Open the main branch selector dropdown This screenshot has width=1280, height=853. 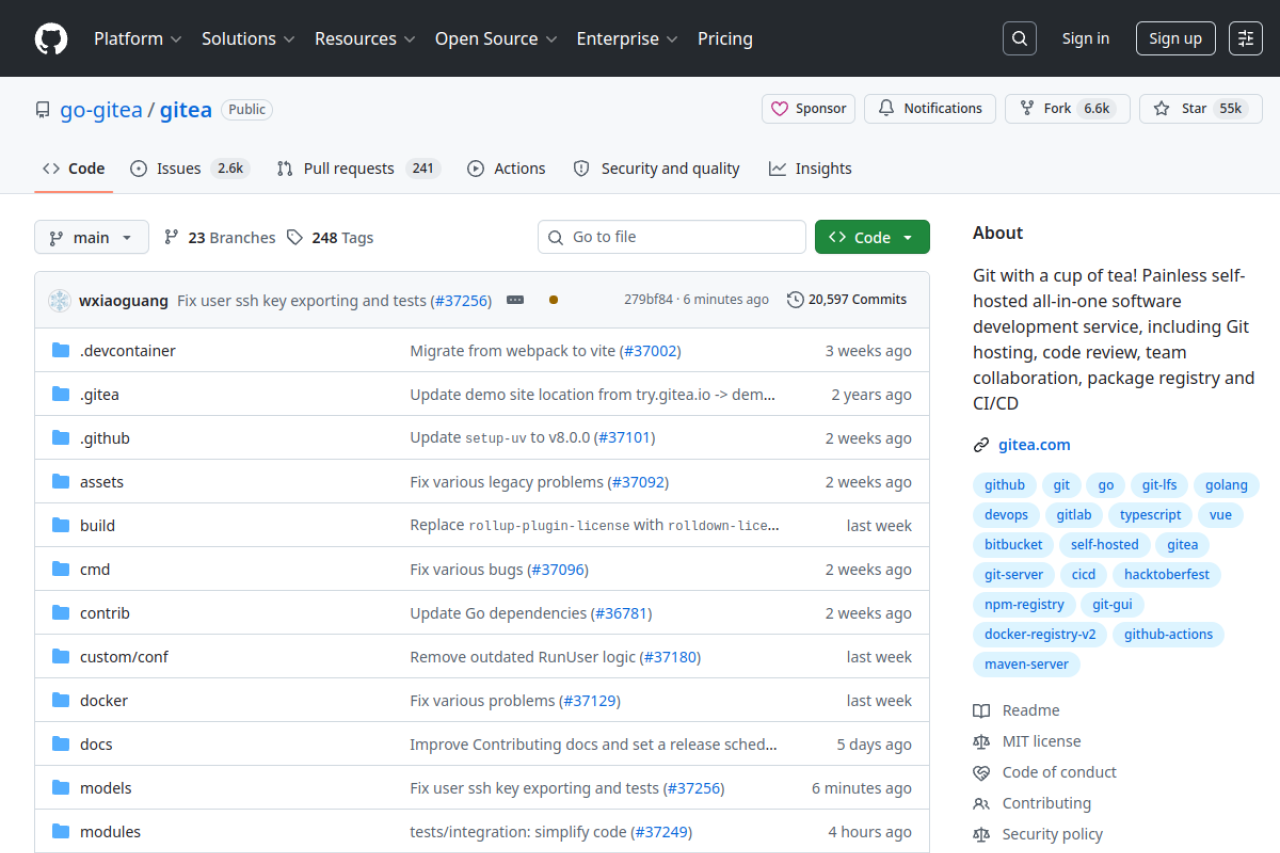point(91,237)
